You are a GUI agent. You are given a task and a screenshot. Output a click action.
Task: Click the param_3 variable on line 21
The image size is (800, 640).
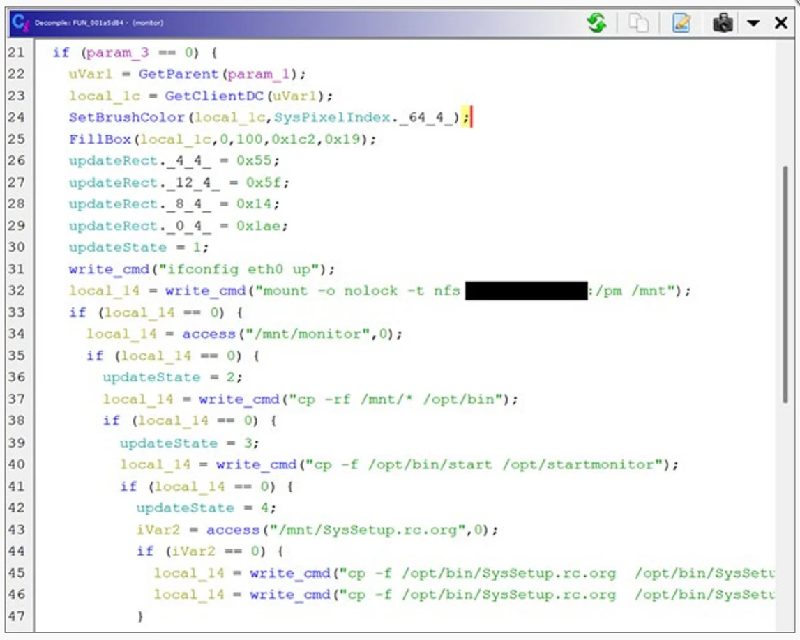click(x=117, y=52)
